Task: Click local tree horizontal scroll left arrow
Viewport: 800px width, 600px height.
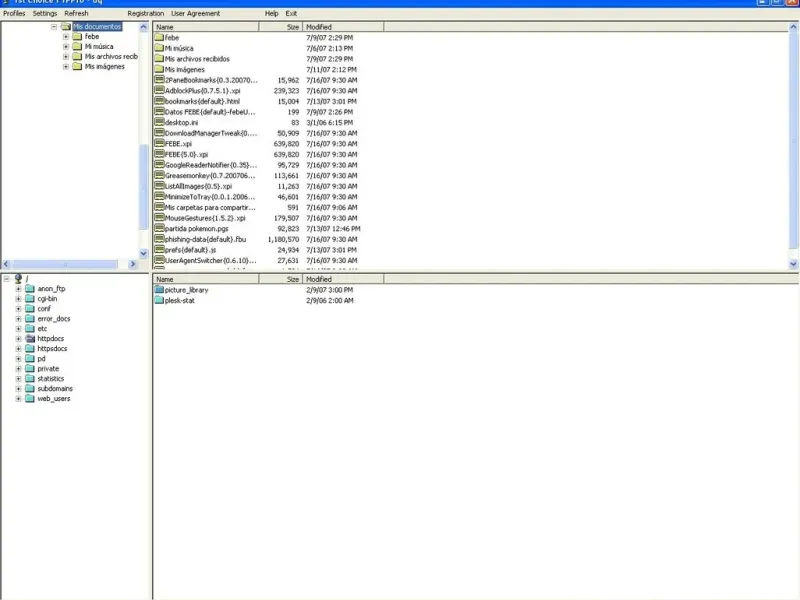Action: tap(6, 264)
